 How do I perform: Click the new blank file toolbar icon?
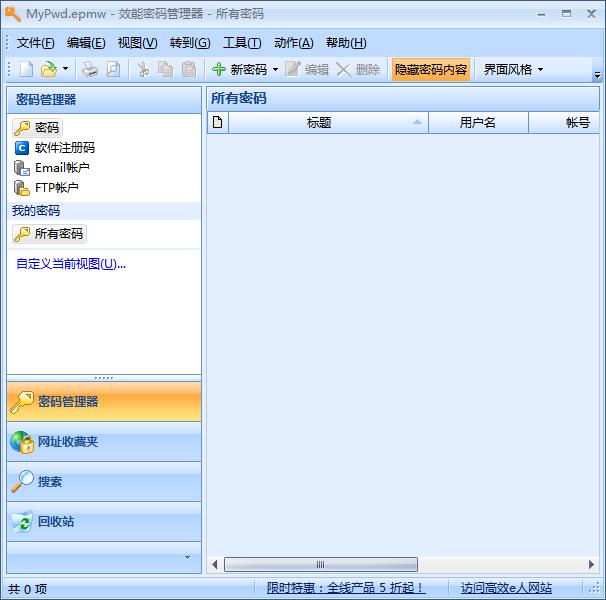coord(26,70)
